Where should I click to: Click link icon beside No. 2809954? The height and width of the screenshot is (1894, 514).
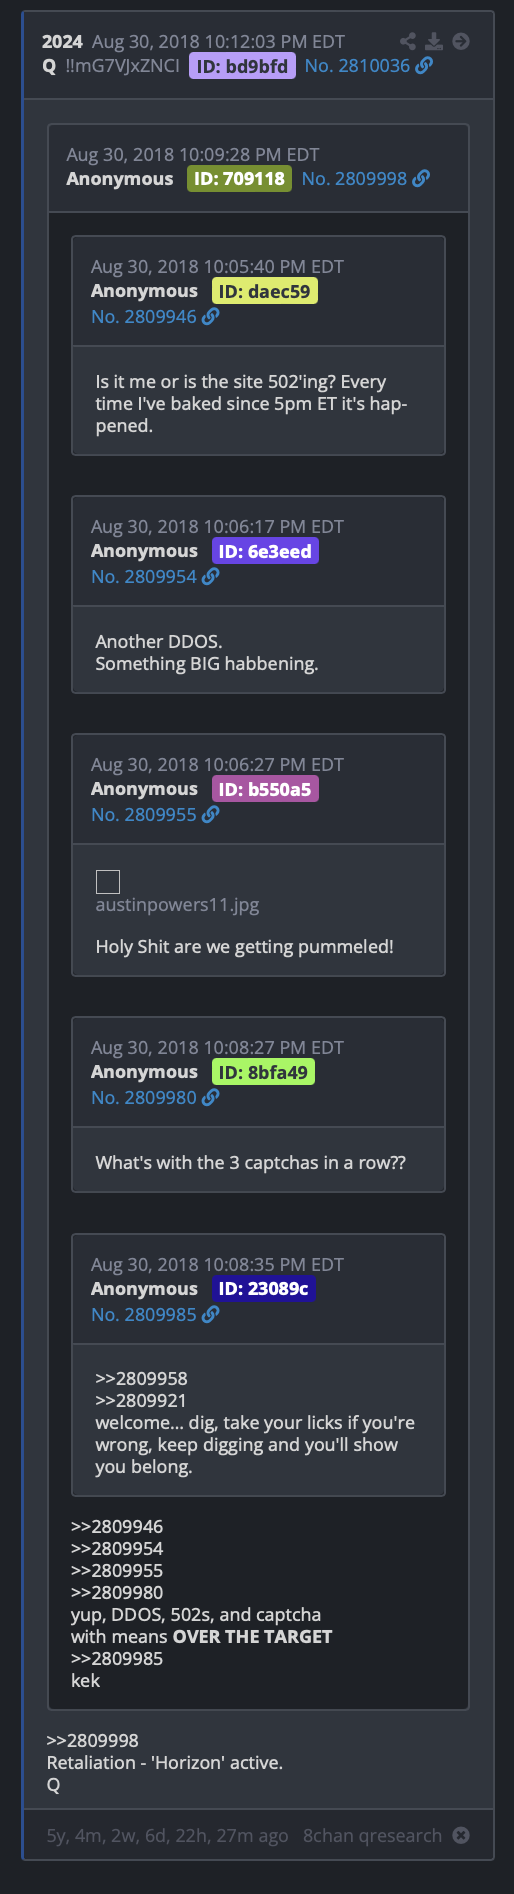point(210,576)
